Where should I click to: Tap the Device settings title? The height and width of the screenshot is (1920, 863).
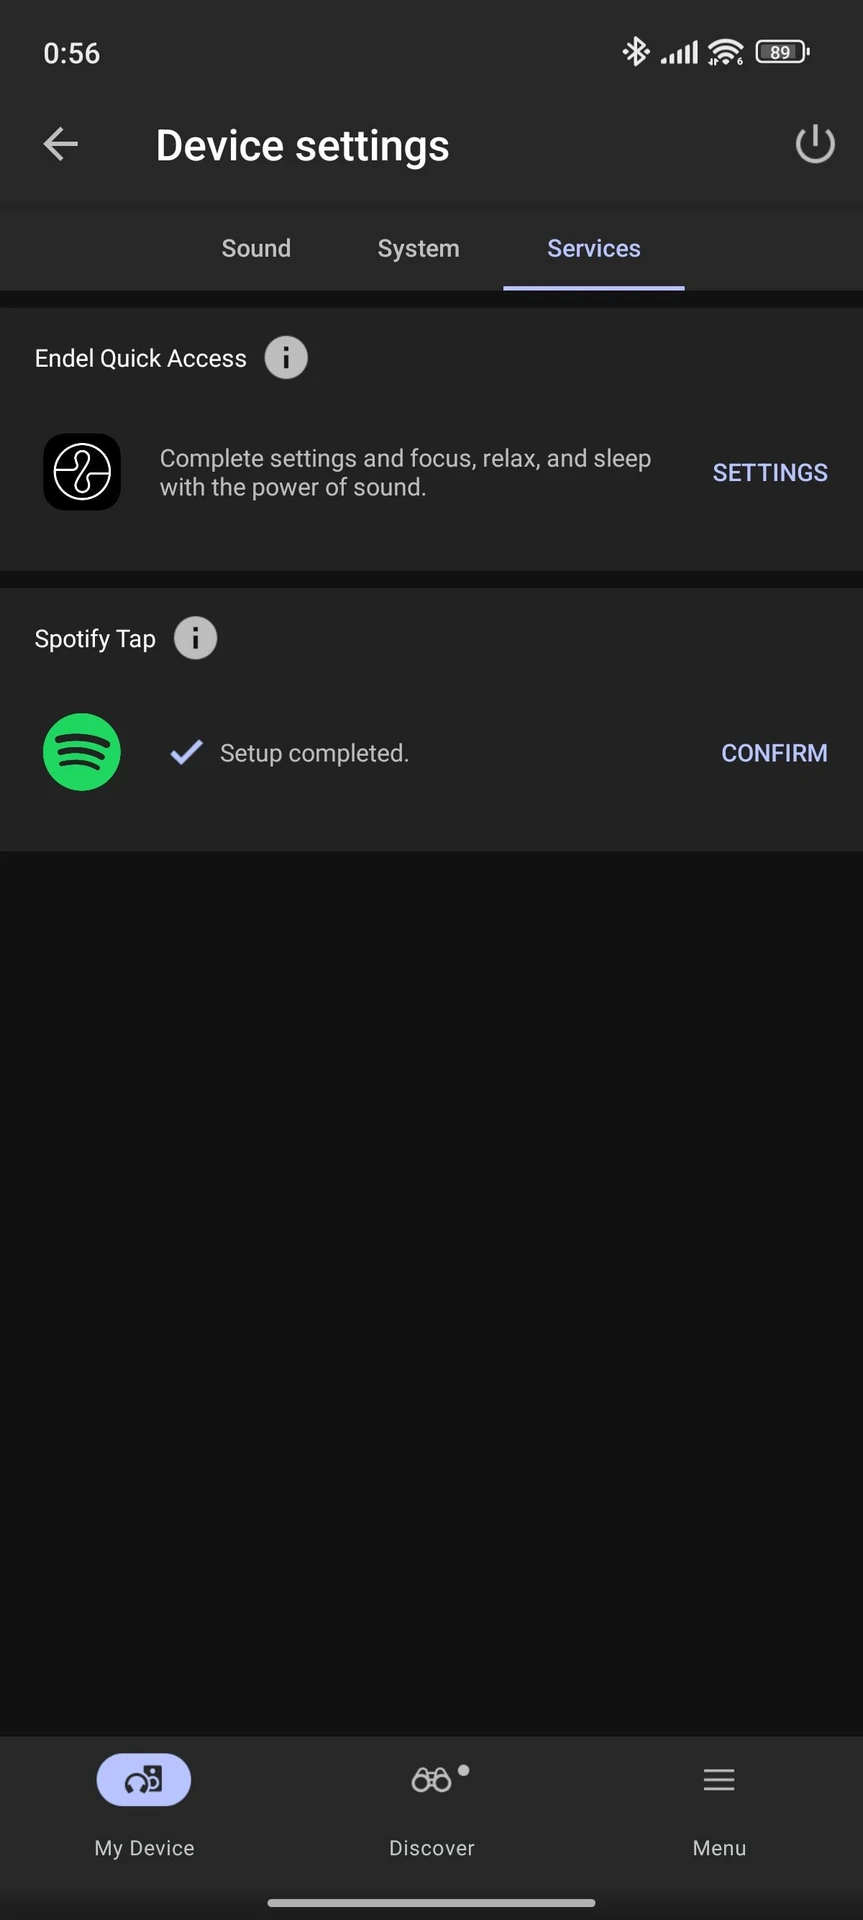coord(303,145)
